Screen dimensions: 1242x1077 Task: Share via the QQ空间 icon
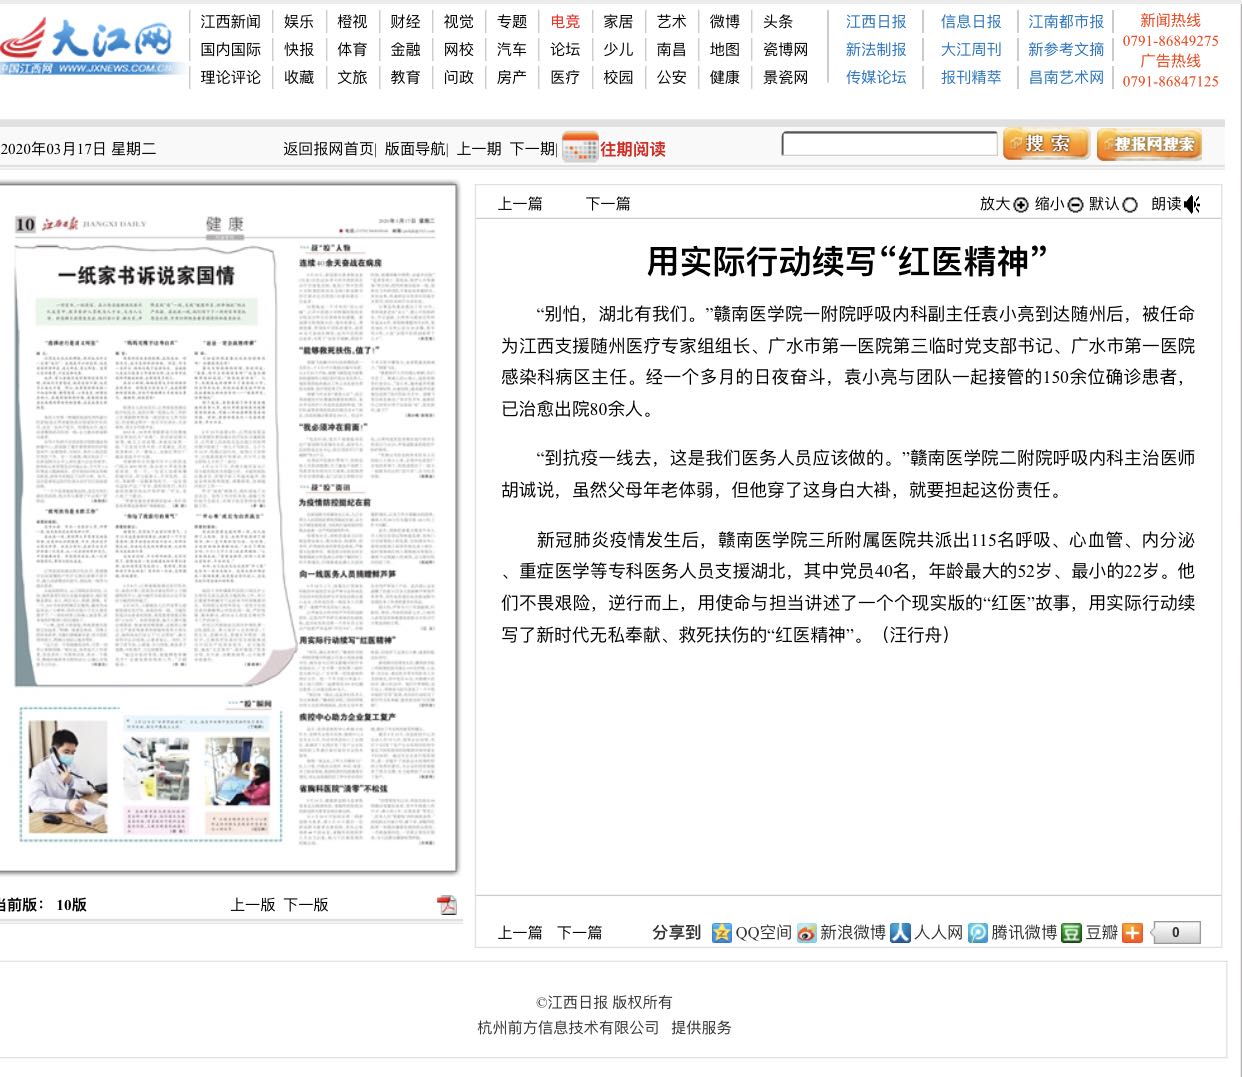pyautogui.click(x=722, y=933)
